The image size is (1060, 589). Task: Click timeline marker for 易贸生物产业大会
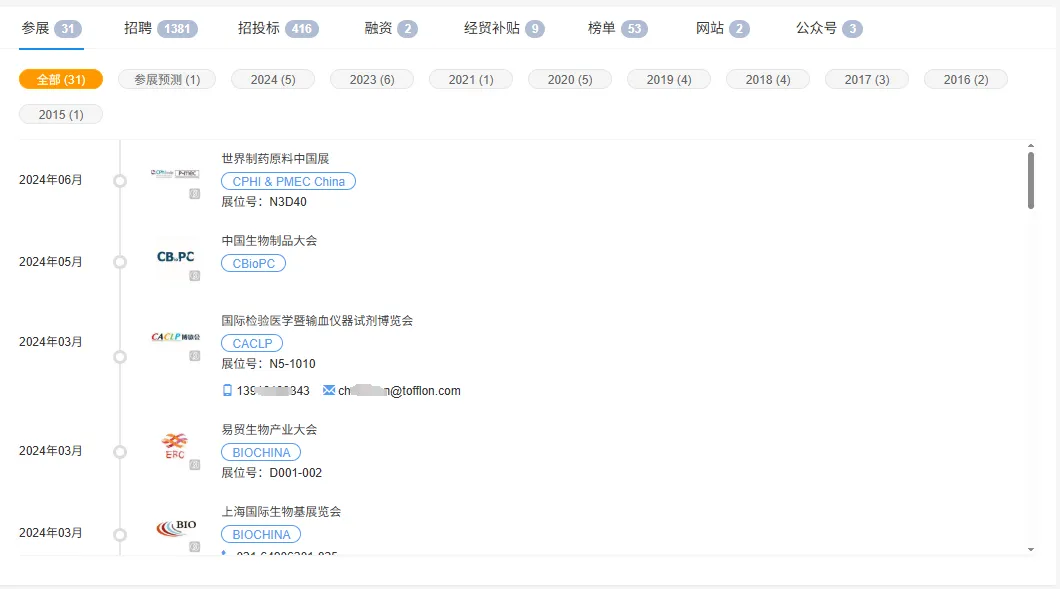(x=120, y=452)
